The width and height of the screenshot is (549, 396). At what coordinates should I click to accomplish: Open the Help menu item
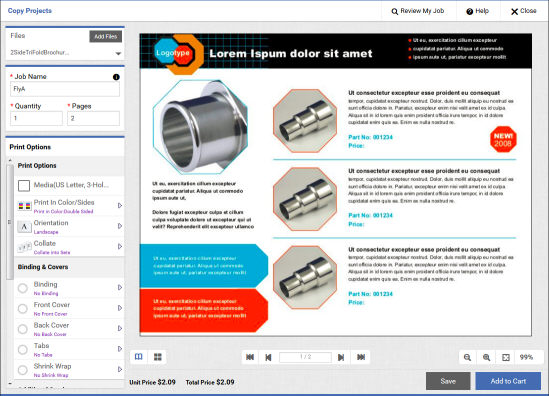pos(478,11)
